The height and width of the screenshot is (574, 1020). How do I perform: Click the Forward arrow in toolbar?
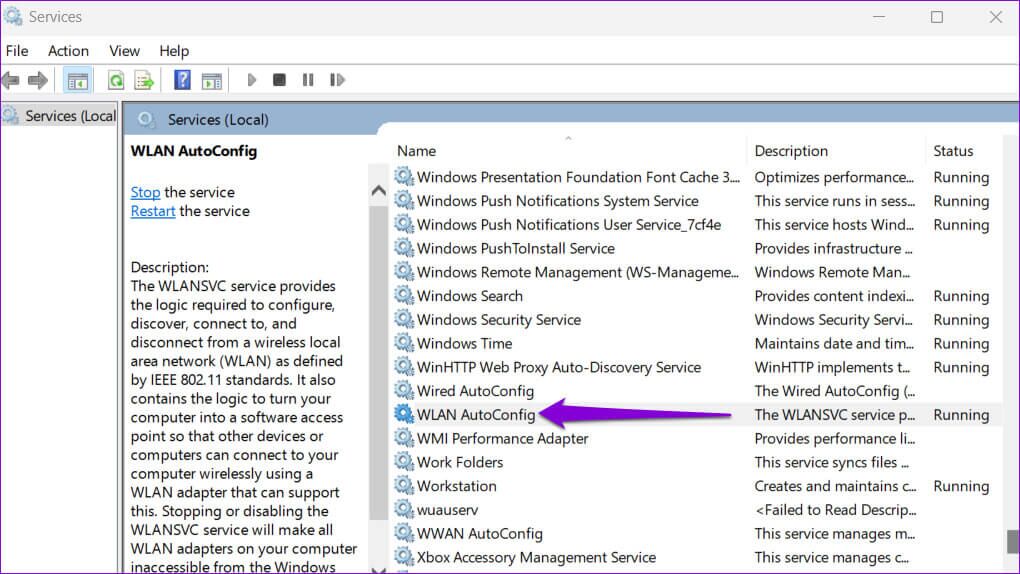[x=38, y=80]
